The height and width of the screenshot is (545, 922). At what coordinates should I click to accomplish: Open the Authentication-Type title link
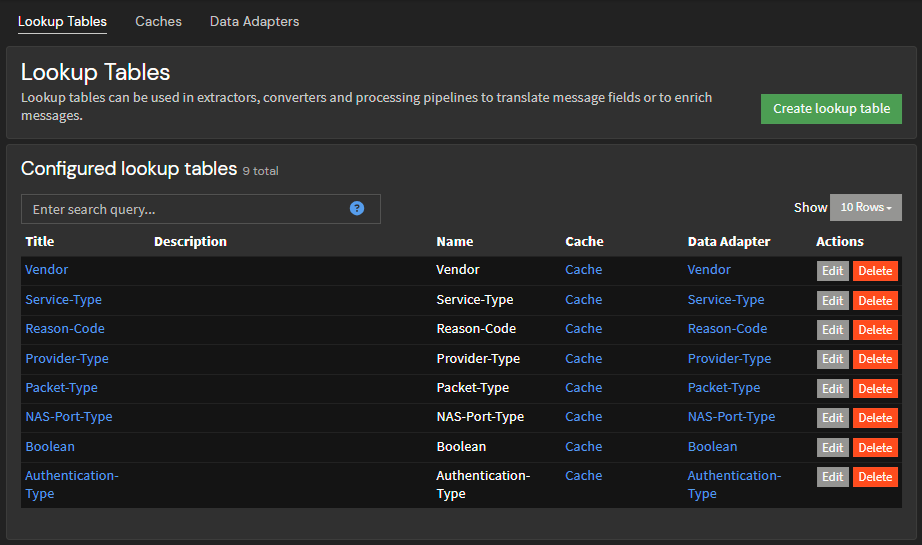71,476
